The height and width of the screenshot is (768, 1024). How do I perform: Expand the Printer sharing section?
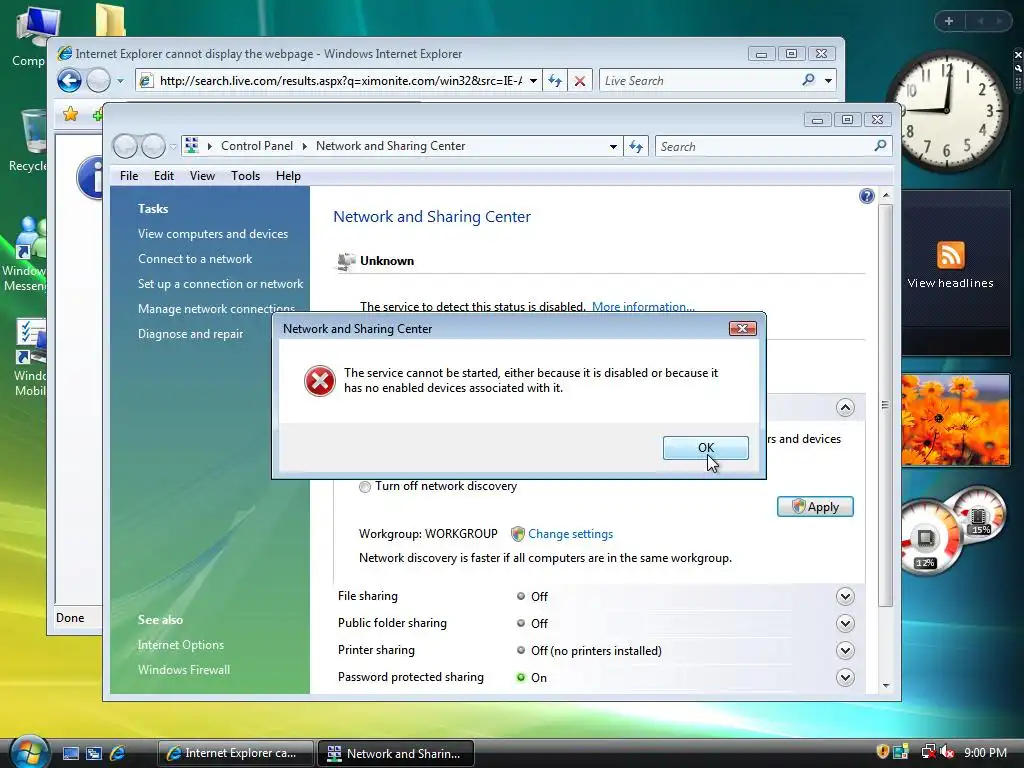point(845,650)
